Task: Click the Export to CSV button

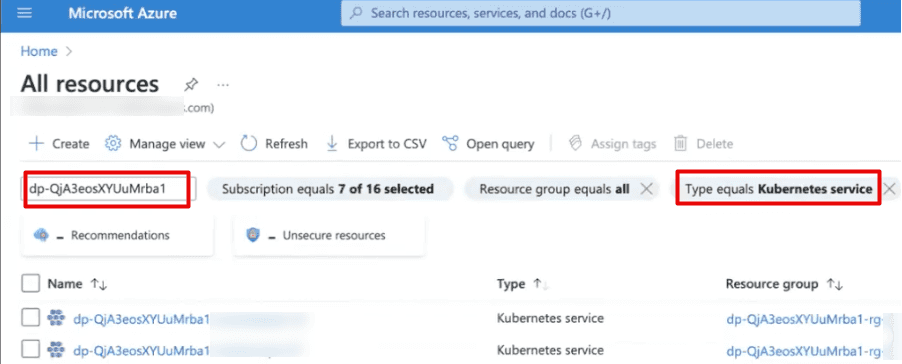Action: pyautogui.click(x=376, y=143)
